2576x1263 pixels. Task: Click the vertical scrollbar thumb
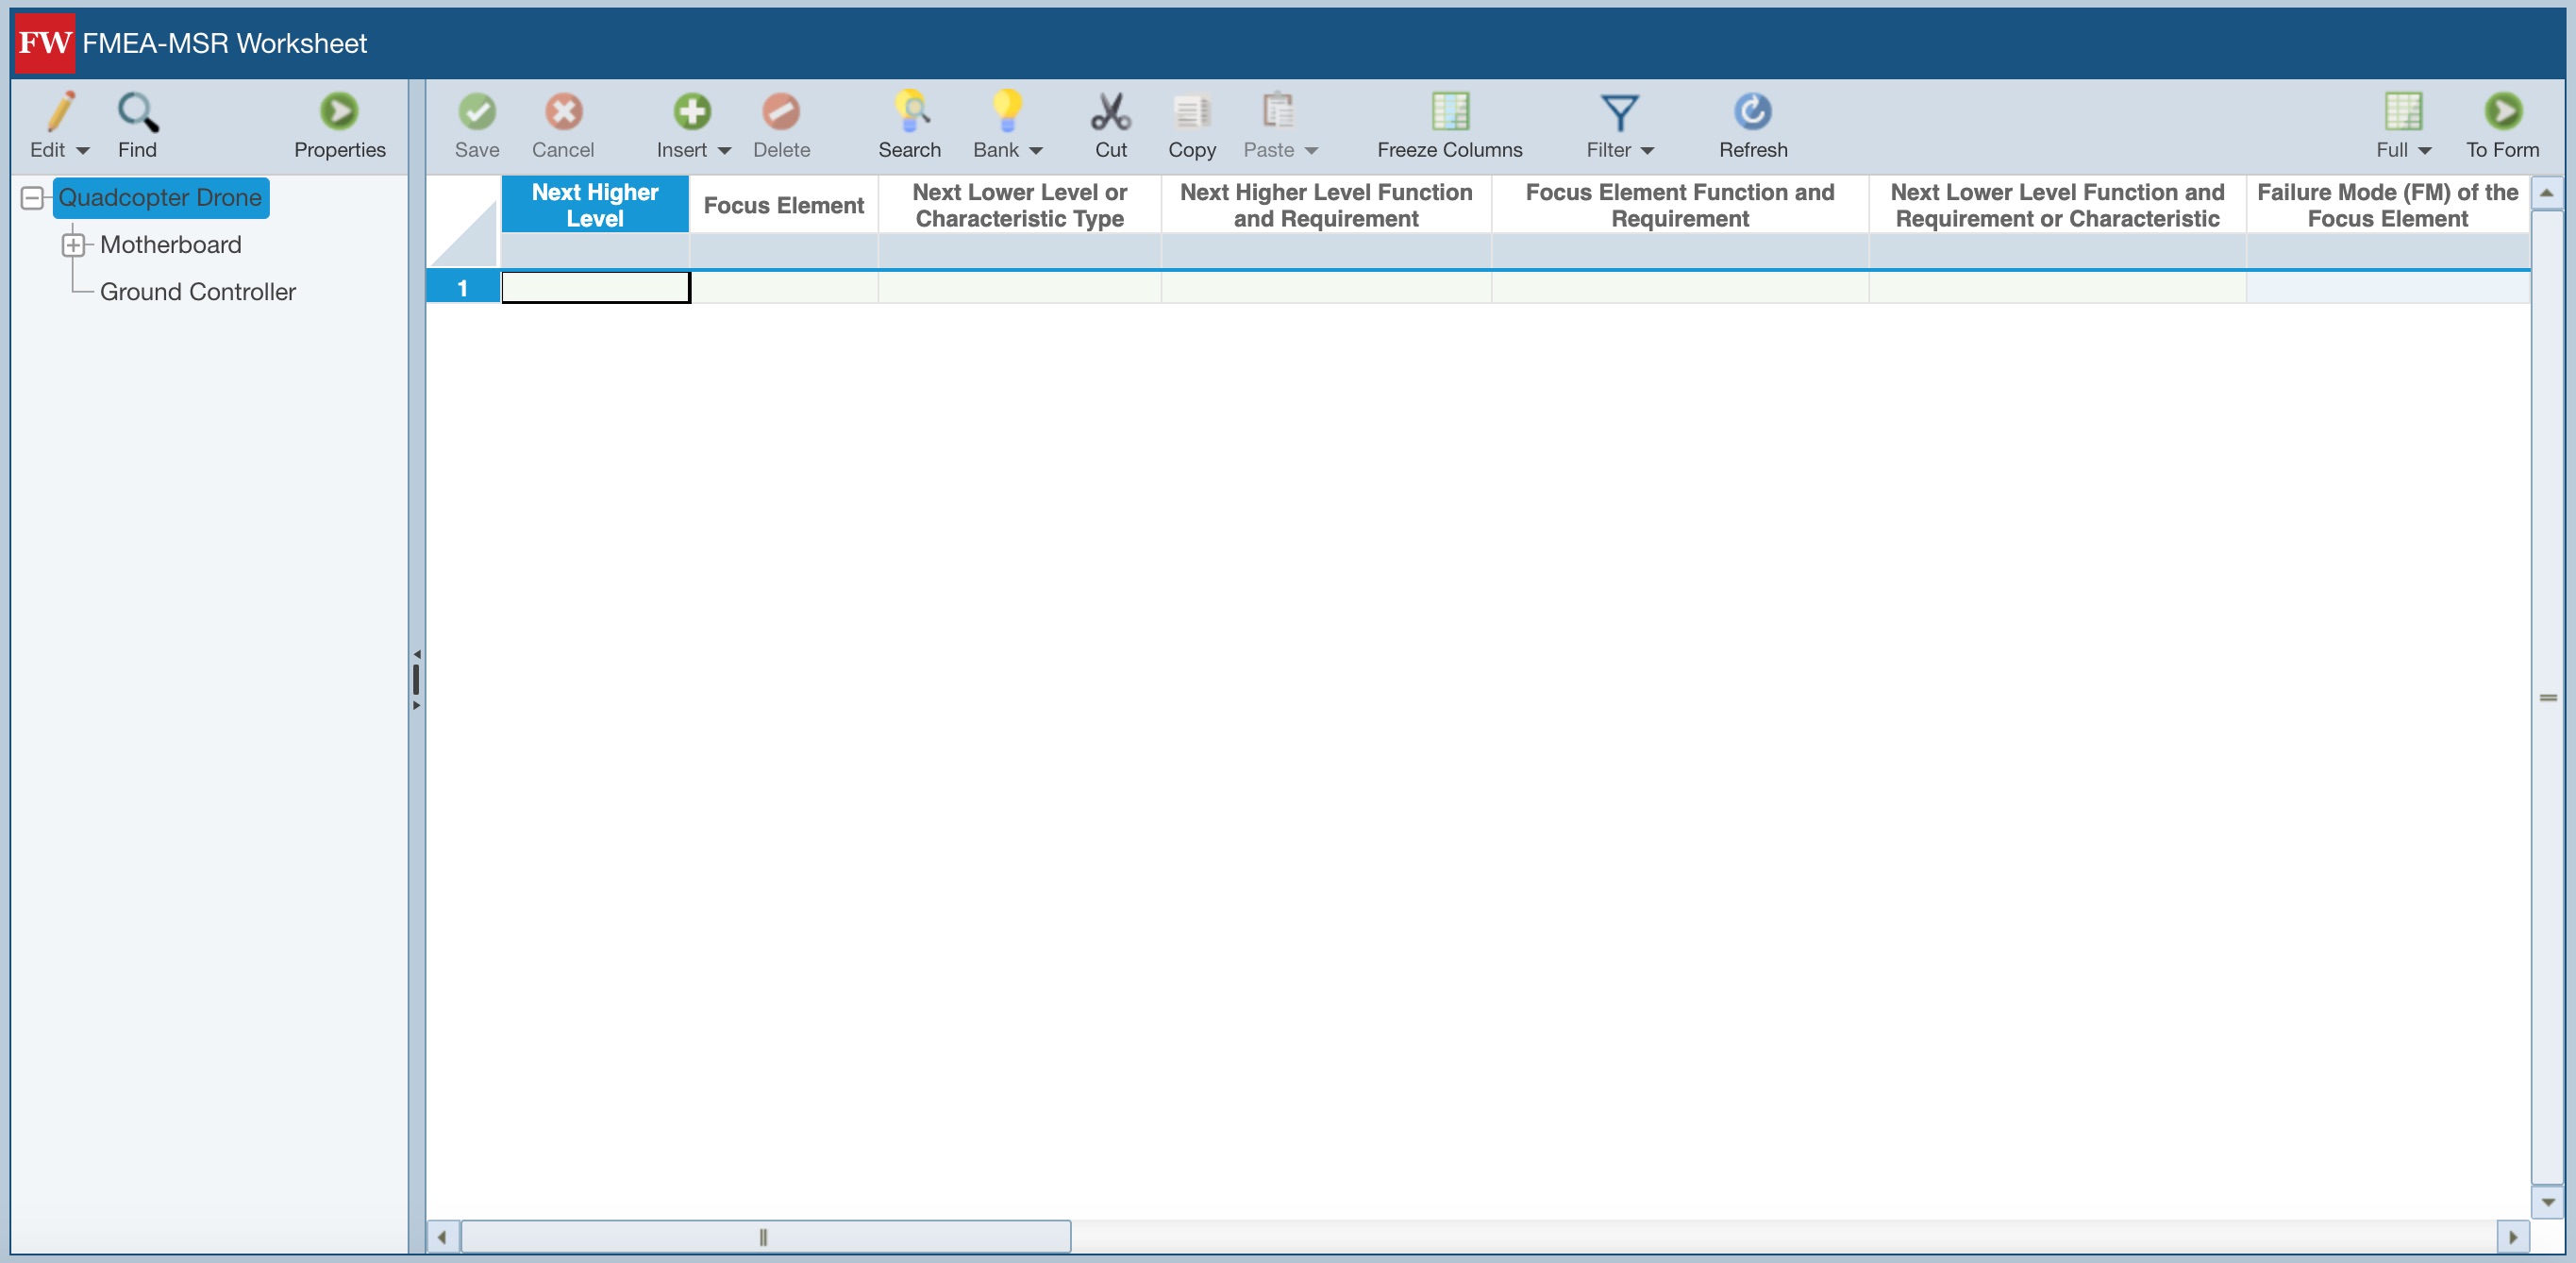tap(2547, 697)
